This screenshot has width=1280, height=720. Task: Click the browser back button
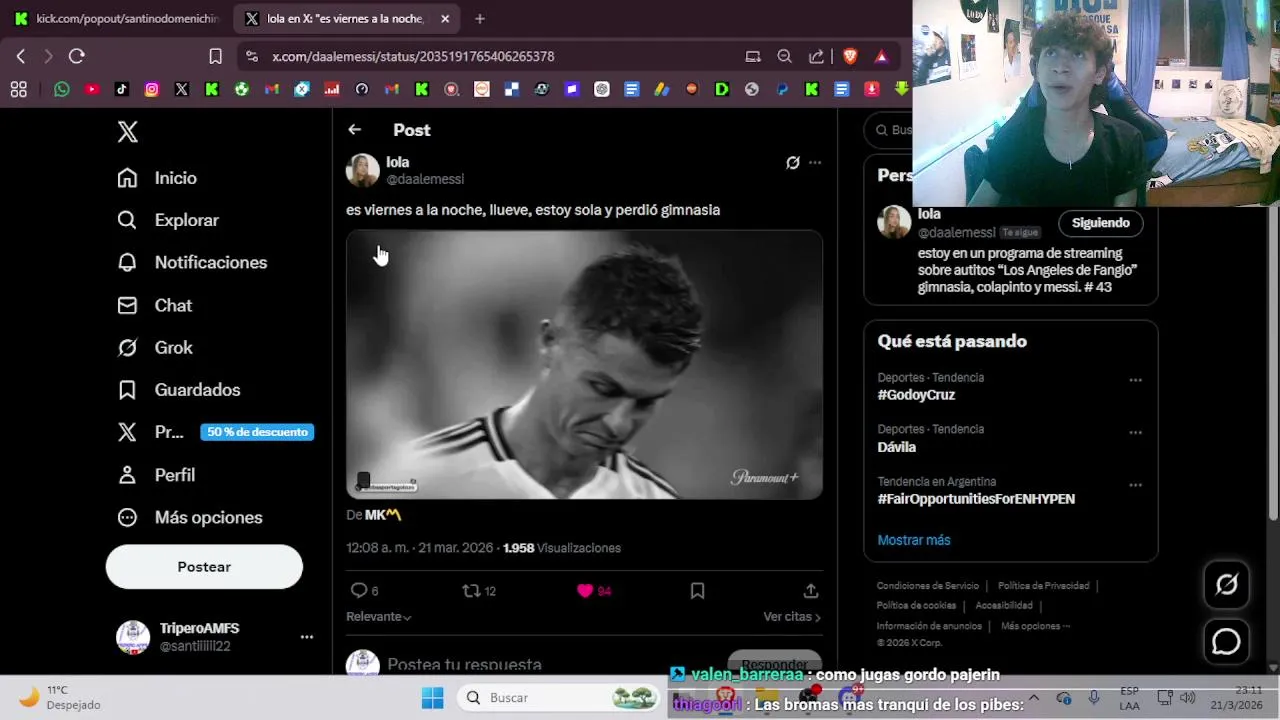tap(21, 56)
